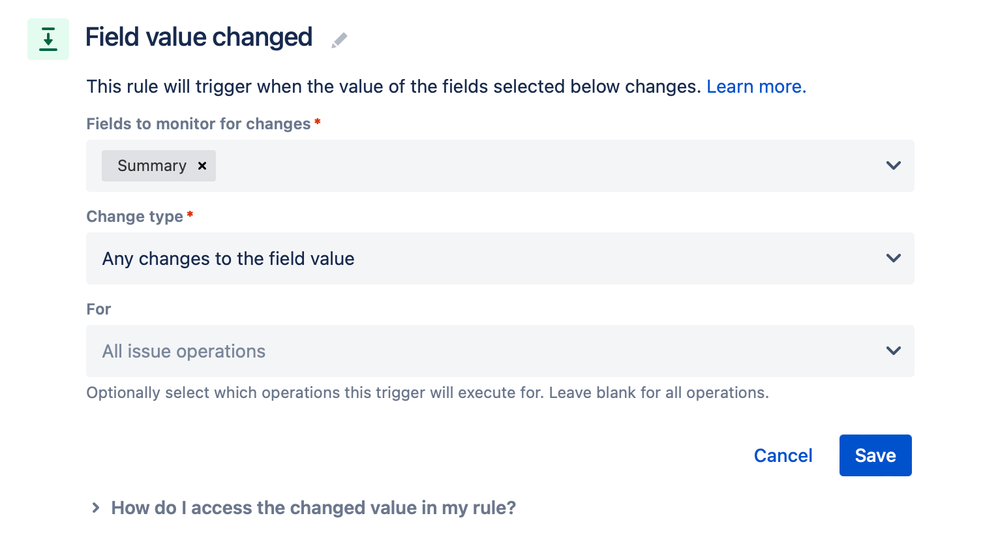998x539 pixels.
Task: Click the Field value changed heading
Action: pos(199,37)
